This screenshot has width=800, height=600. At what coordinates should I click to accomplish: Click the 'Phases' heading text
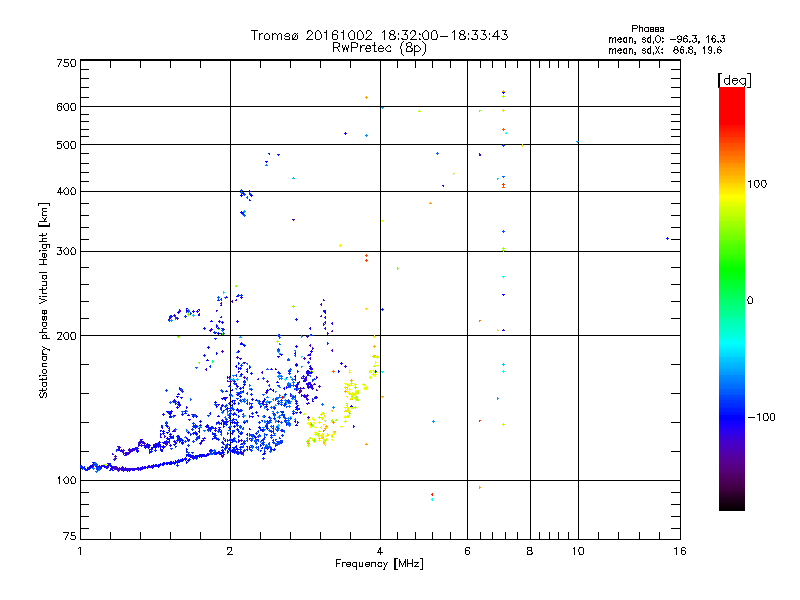click(647, 29)
